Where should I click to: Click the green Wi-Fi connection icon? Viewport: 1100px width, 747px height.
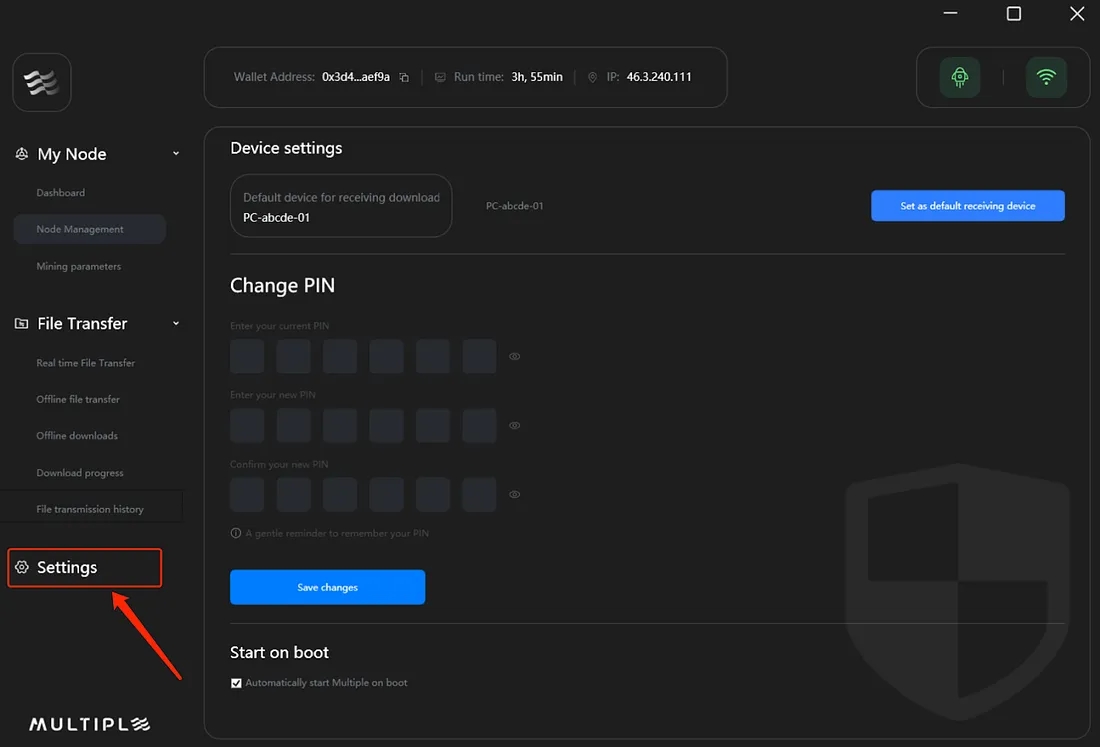coord(1046,77)
